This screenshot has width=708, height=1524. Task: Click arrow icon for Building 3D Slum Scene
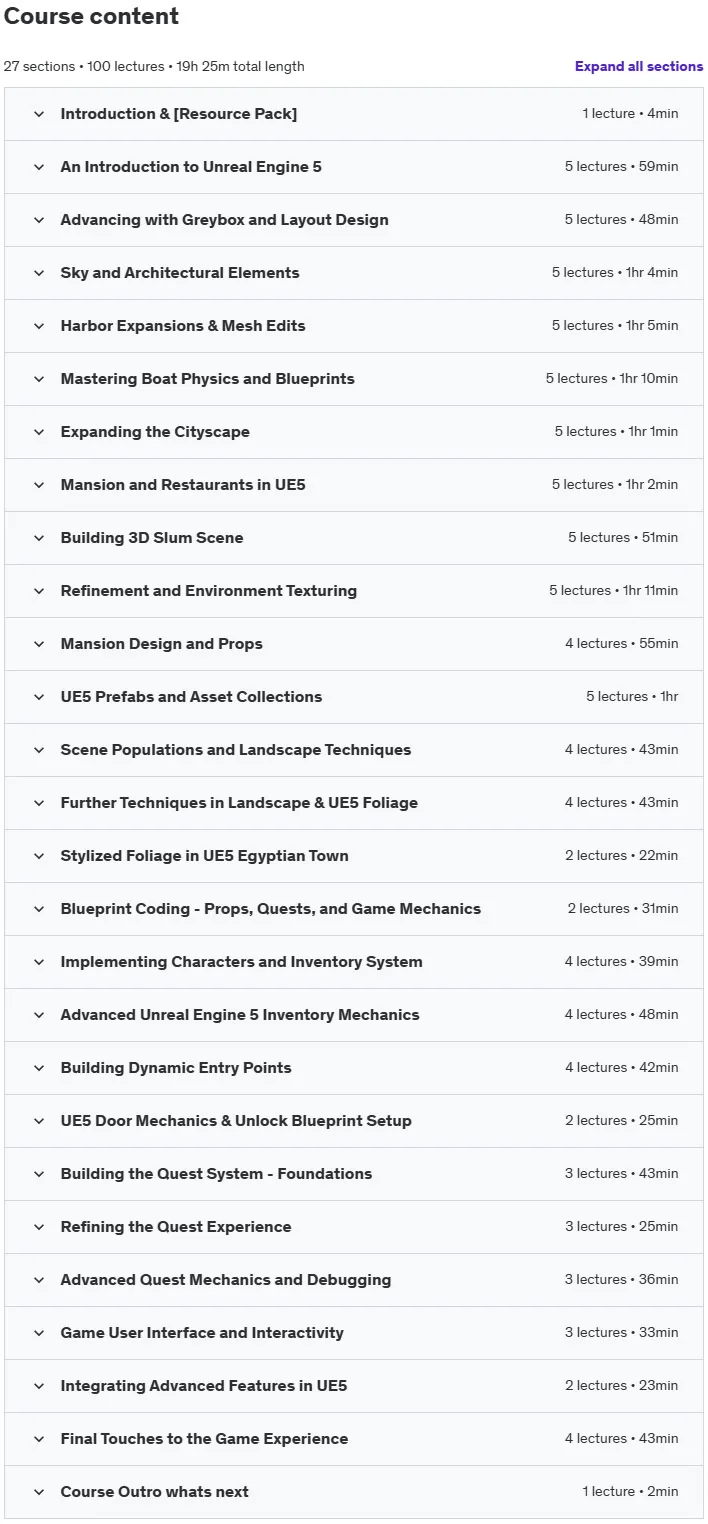point(39,538)
